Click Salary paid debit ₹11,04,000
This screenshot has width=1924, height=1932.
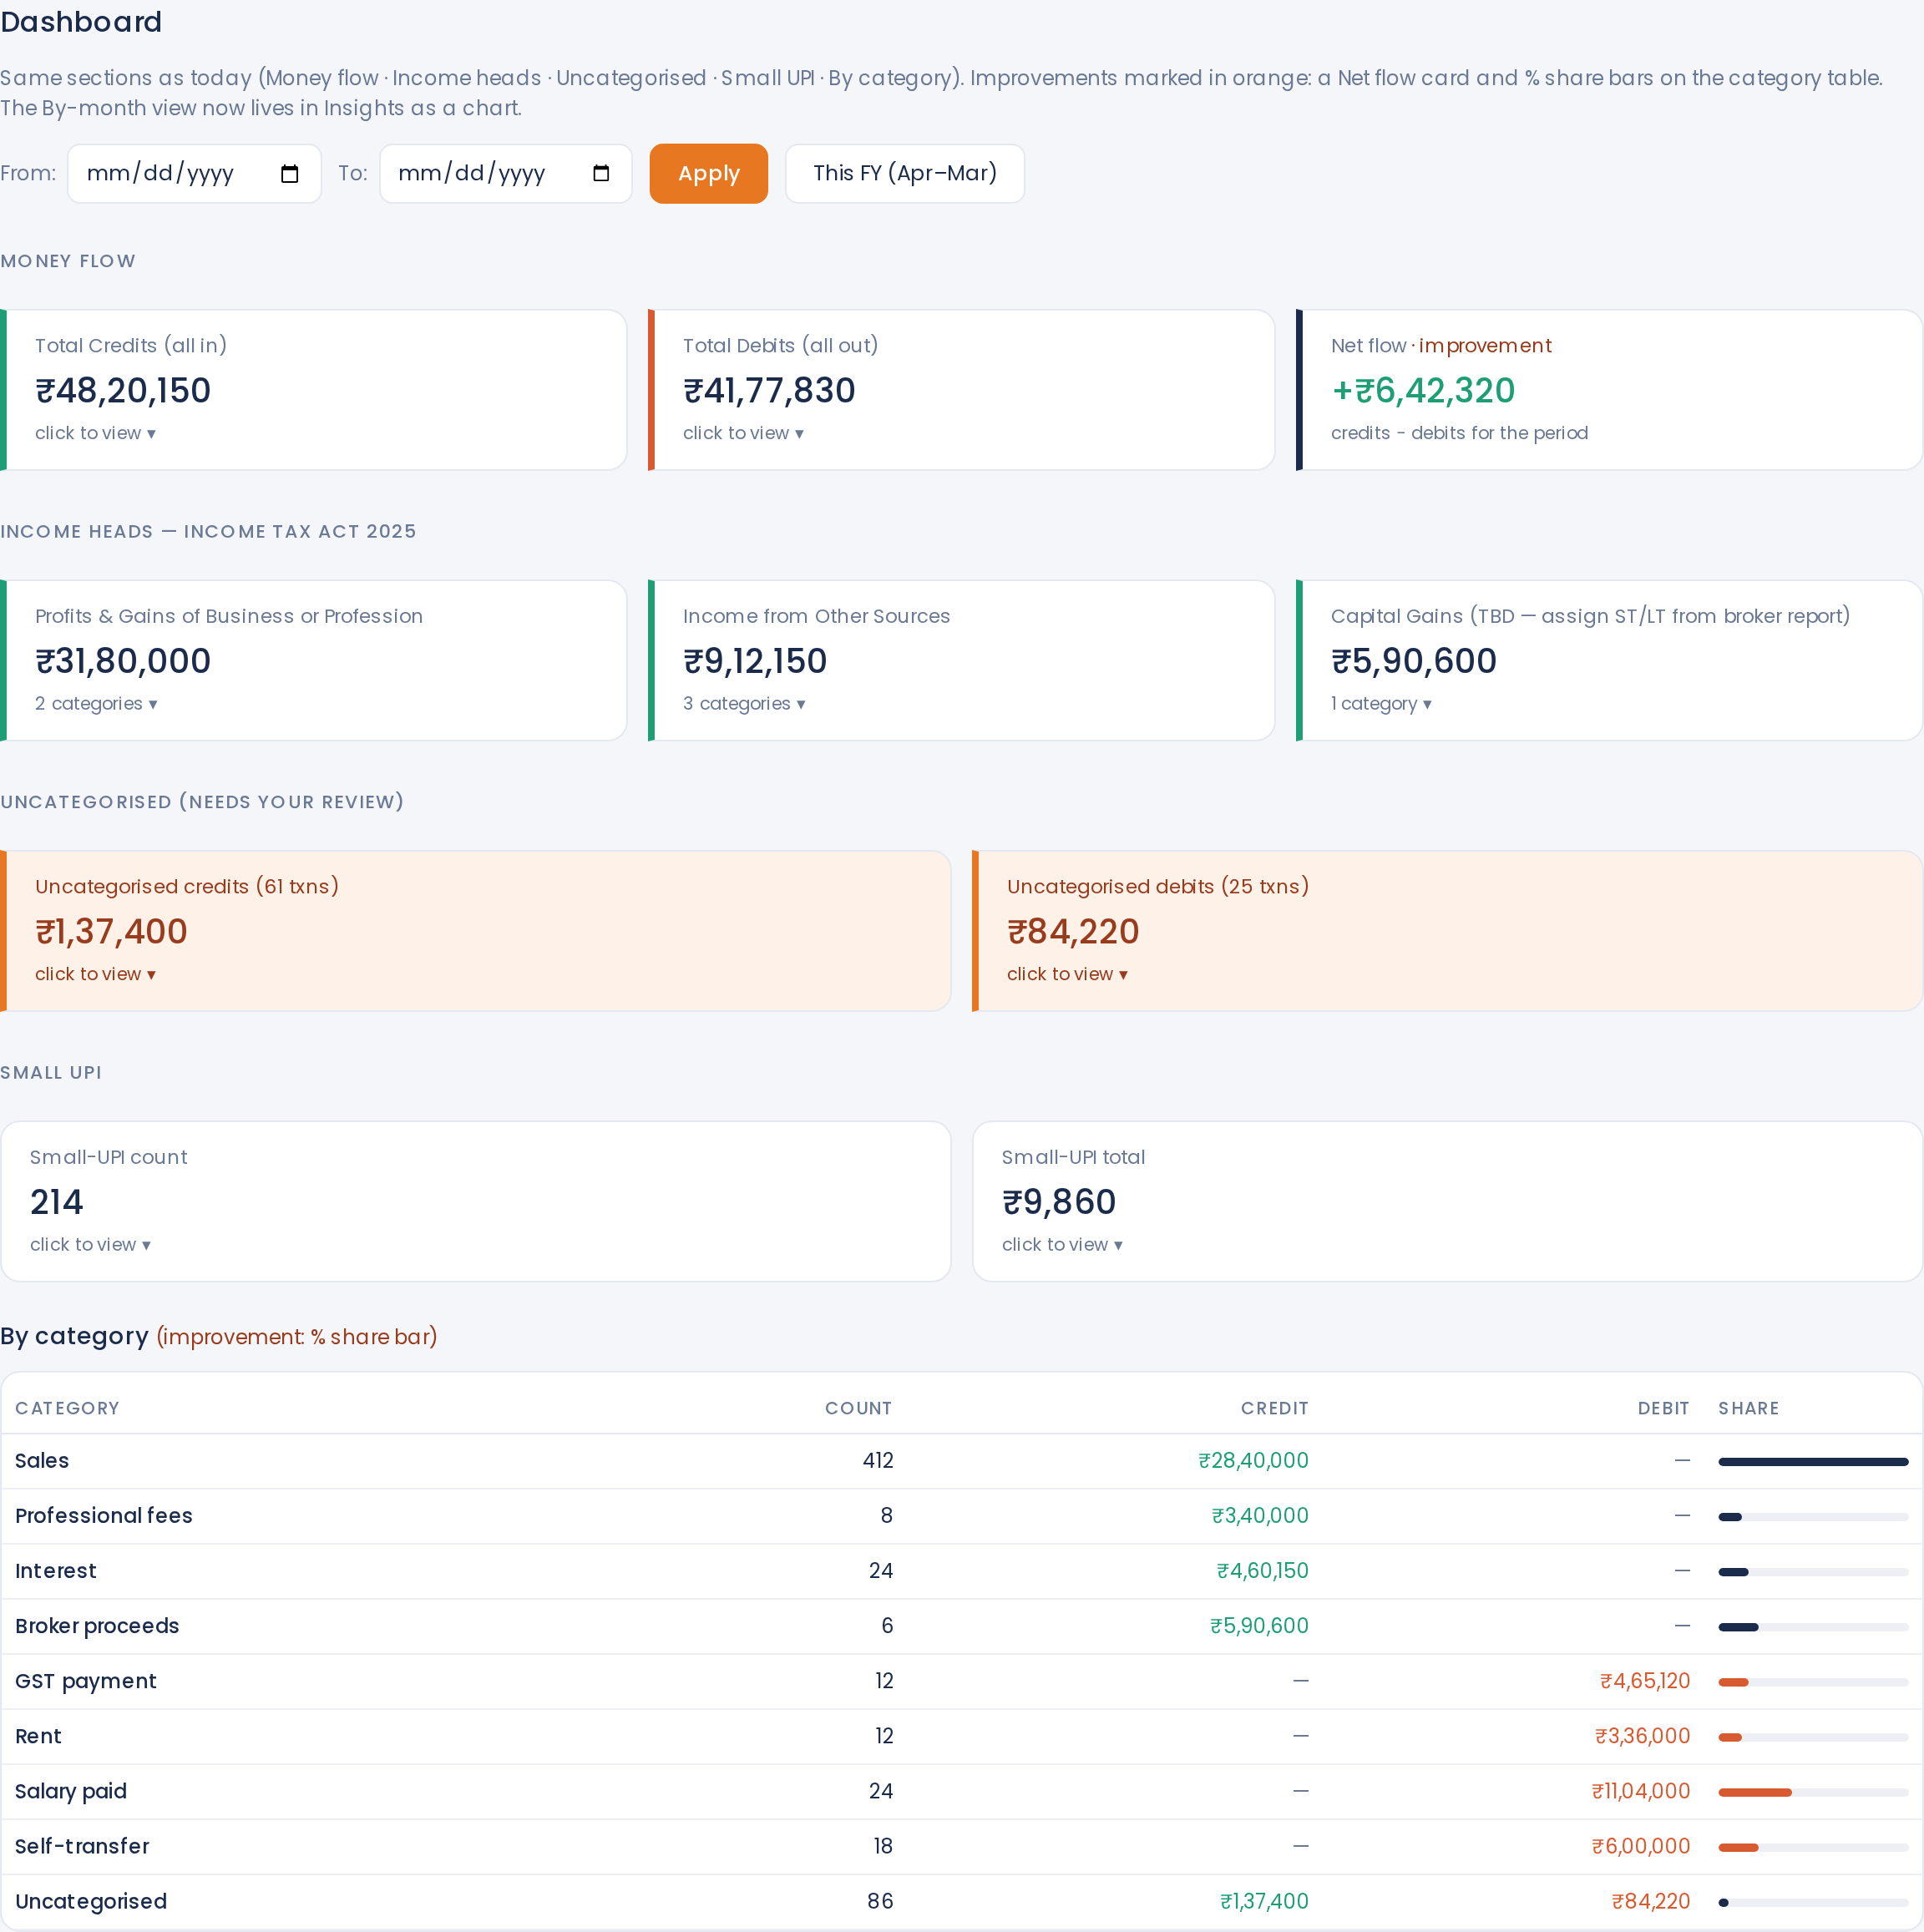[x=1641, y=1792]
